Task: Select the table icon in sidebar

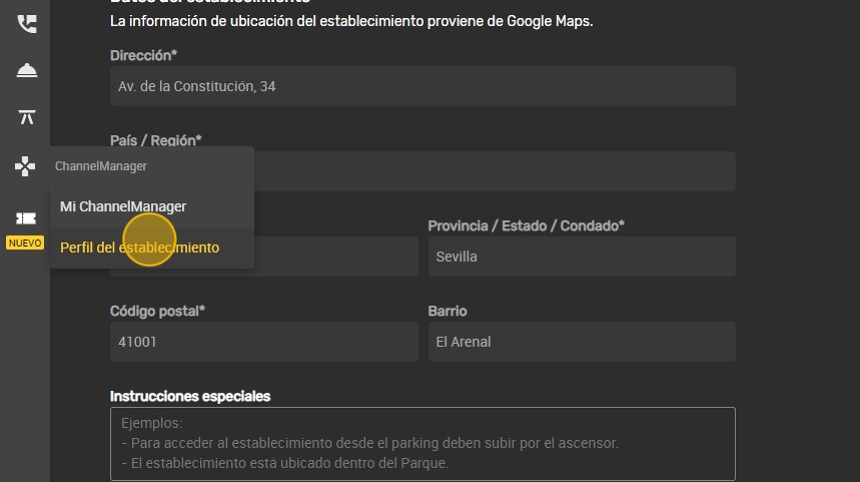Action: (26, 117)
